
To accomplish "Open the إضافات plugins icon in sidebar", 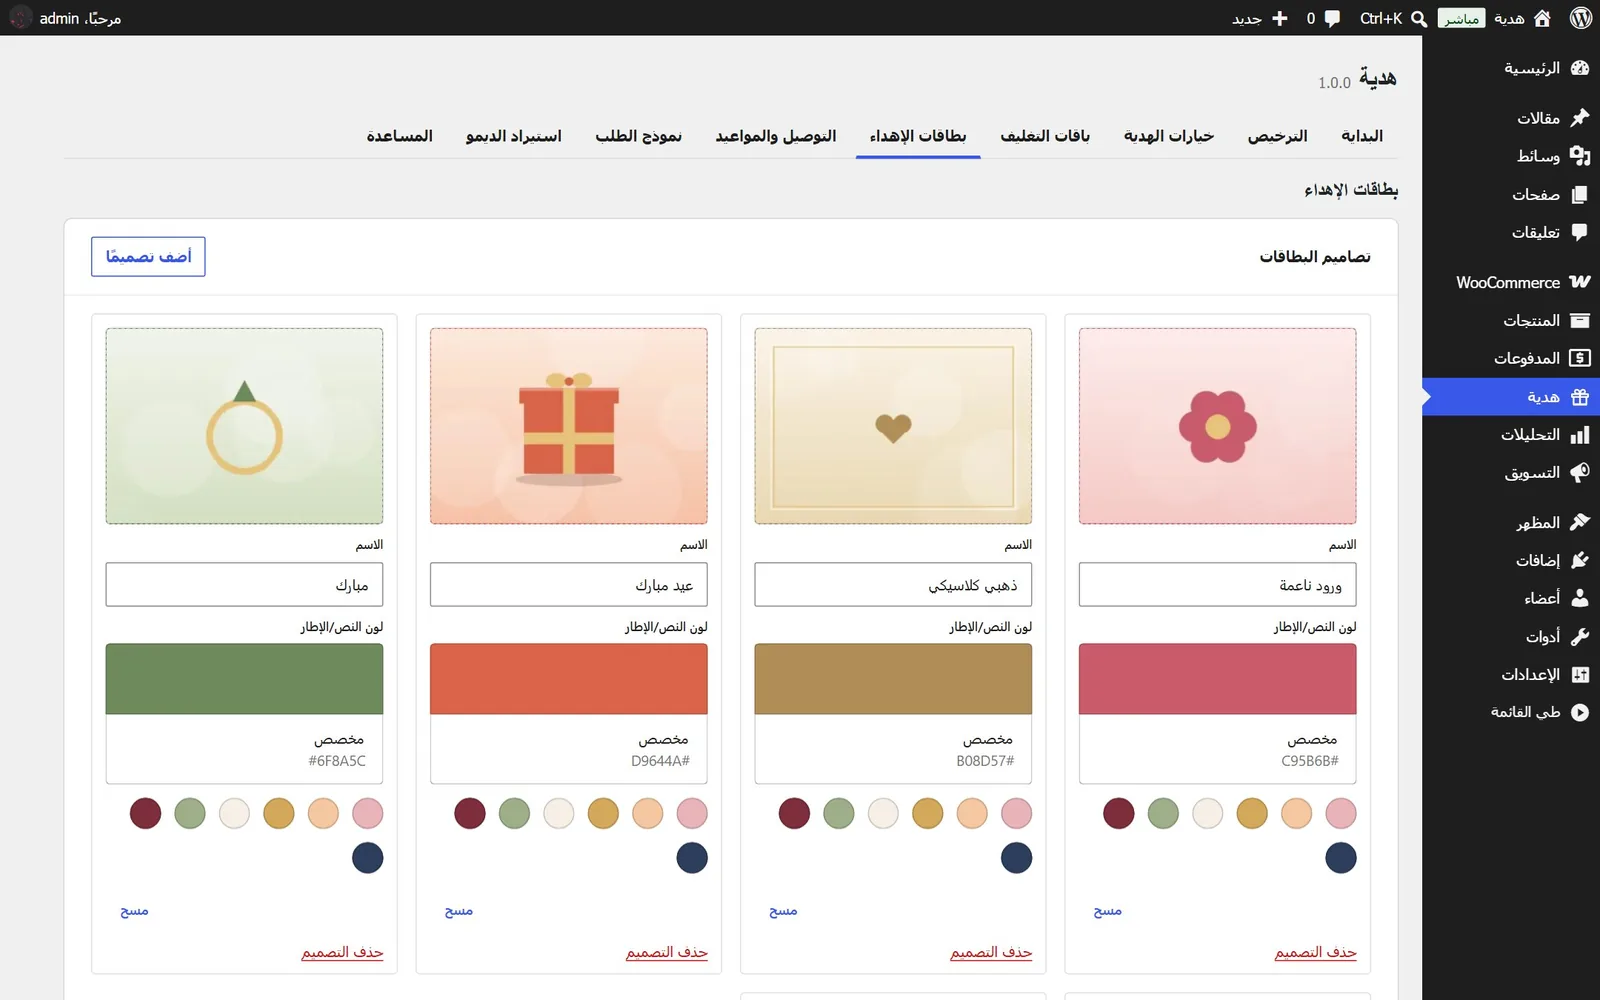I will (1580, 560).
